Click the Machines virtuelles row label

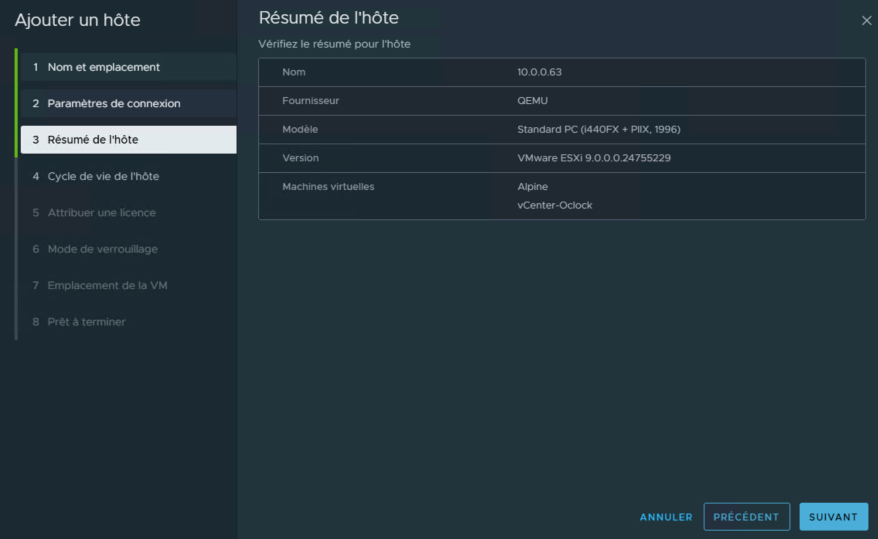click(x=328, y=187)
